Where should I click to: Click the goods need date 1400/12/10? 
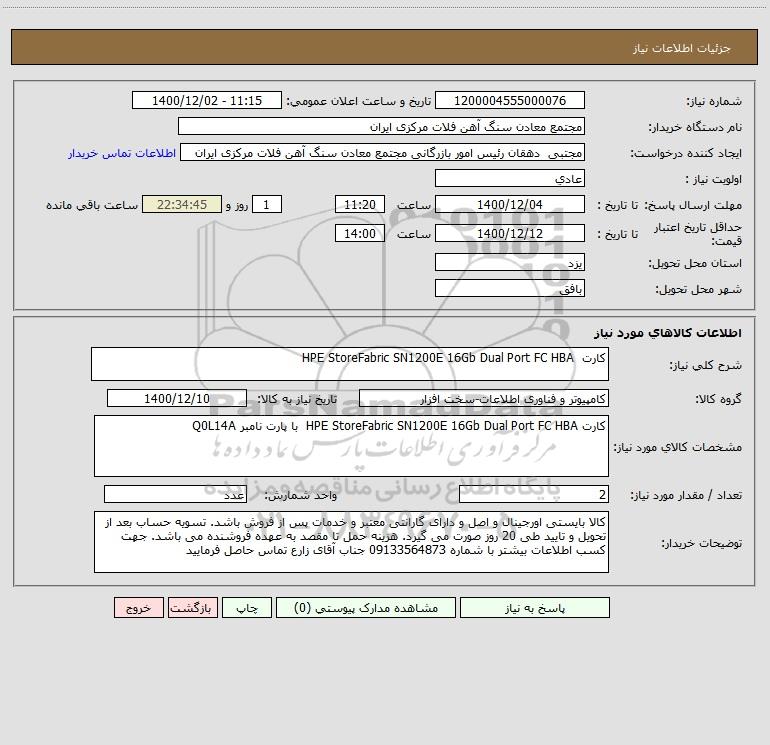177,398
